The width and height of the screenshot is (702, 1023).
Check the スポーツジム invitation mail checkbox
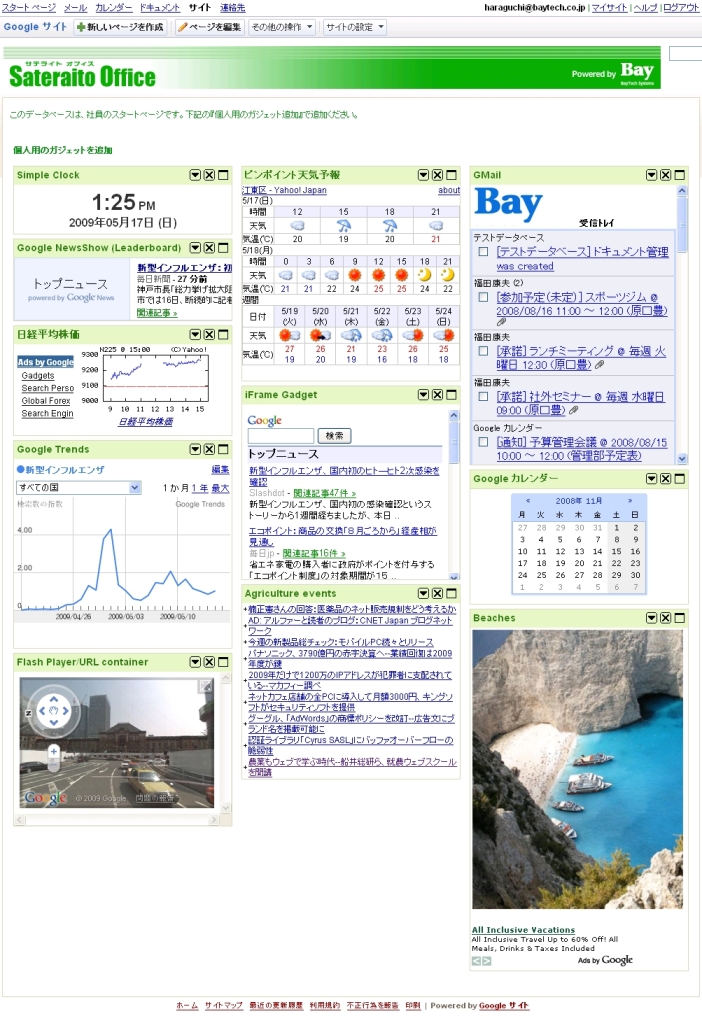click(483, 298)
